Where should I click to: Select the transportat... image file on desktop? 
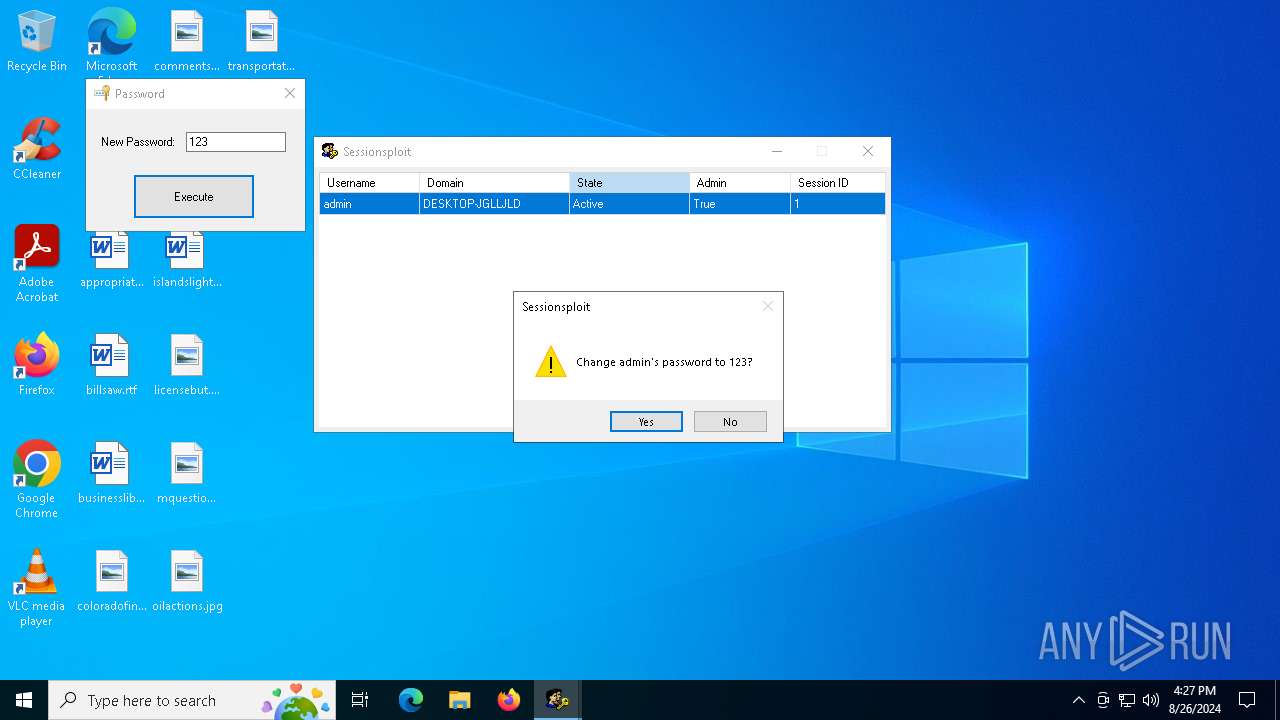coord(261,42)
